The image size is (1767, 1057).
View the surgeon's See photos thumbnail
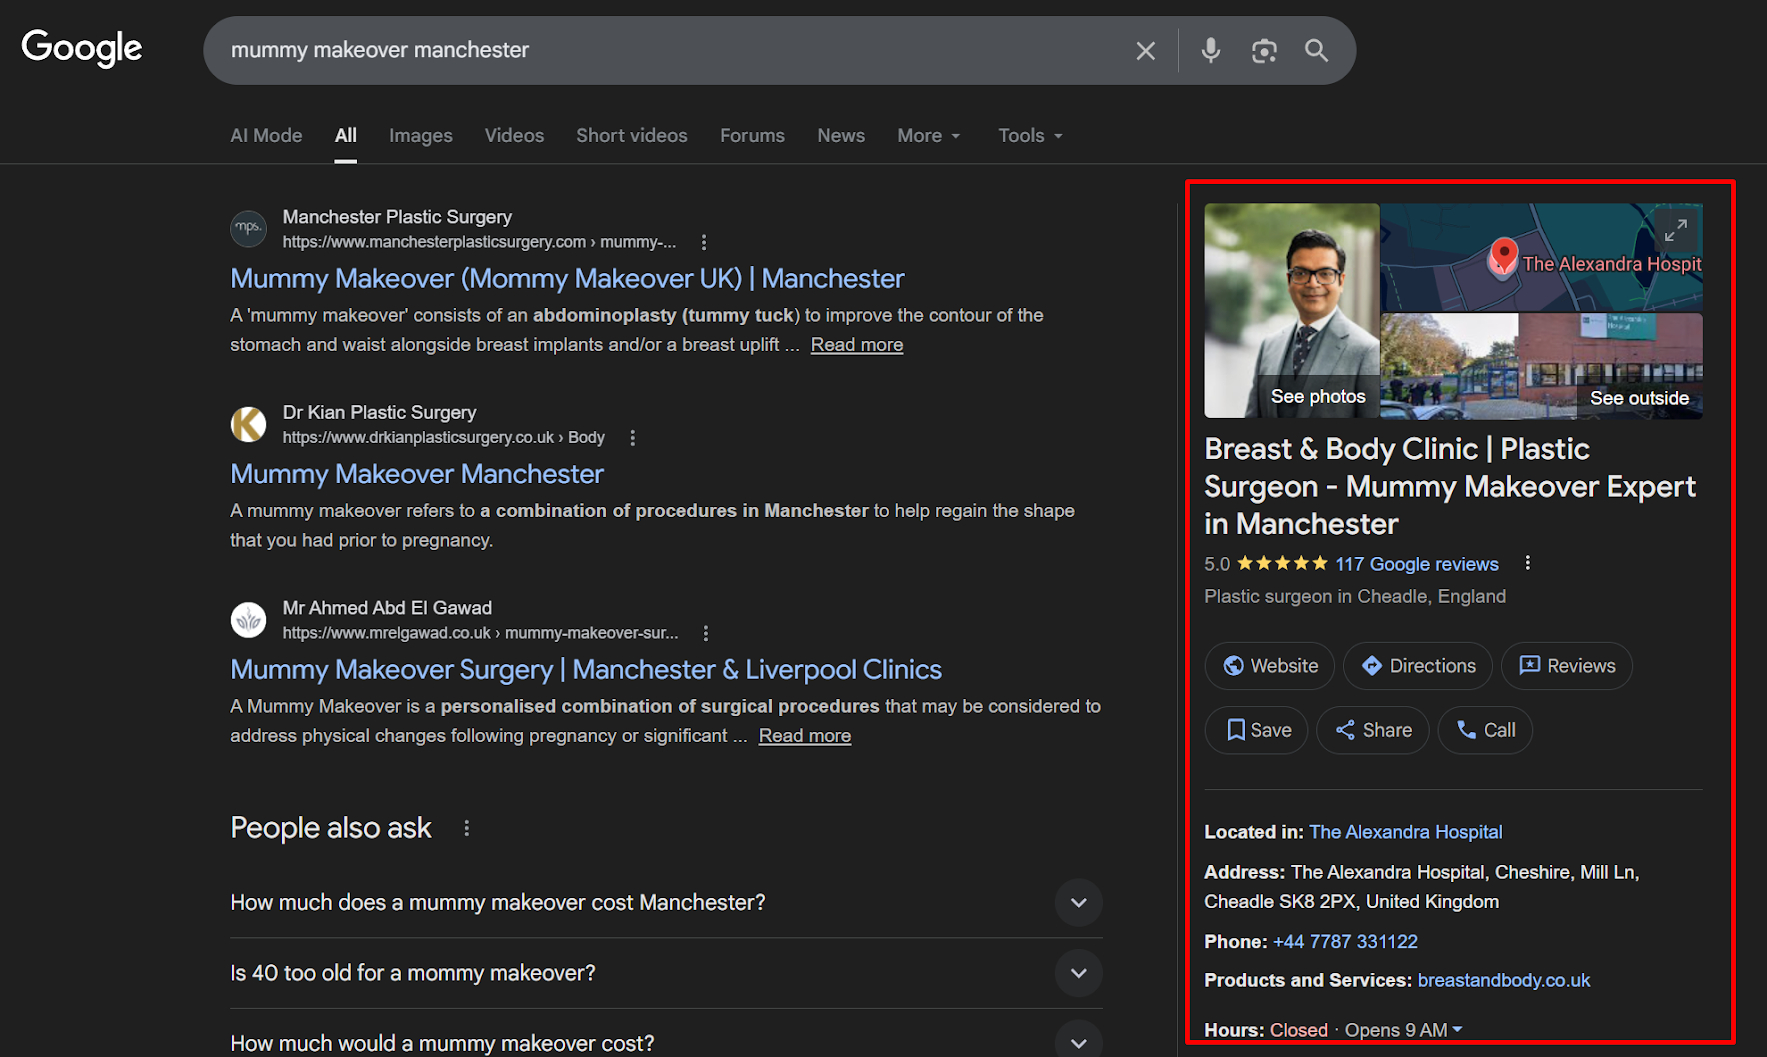click(x=1291, y=311)
